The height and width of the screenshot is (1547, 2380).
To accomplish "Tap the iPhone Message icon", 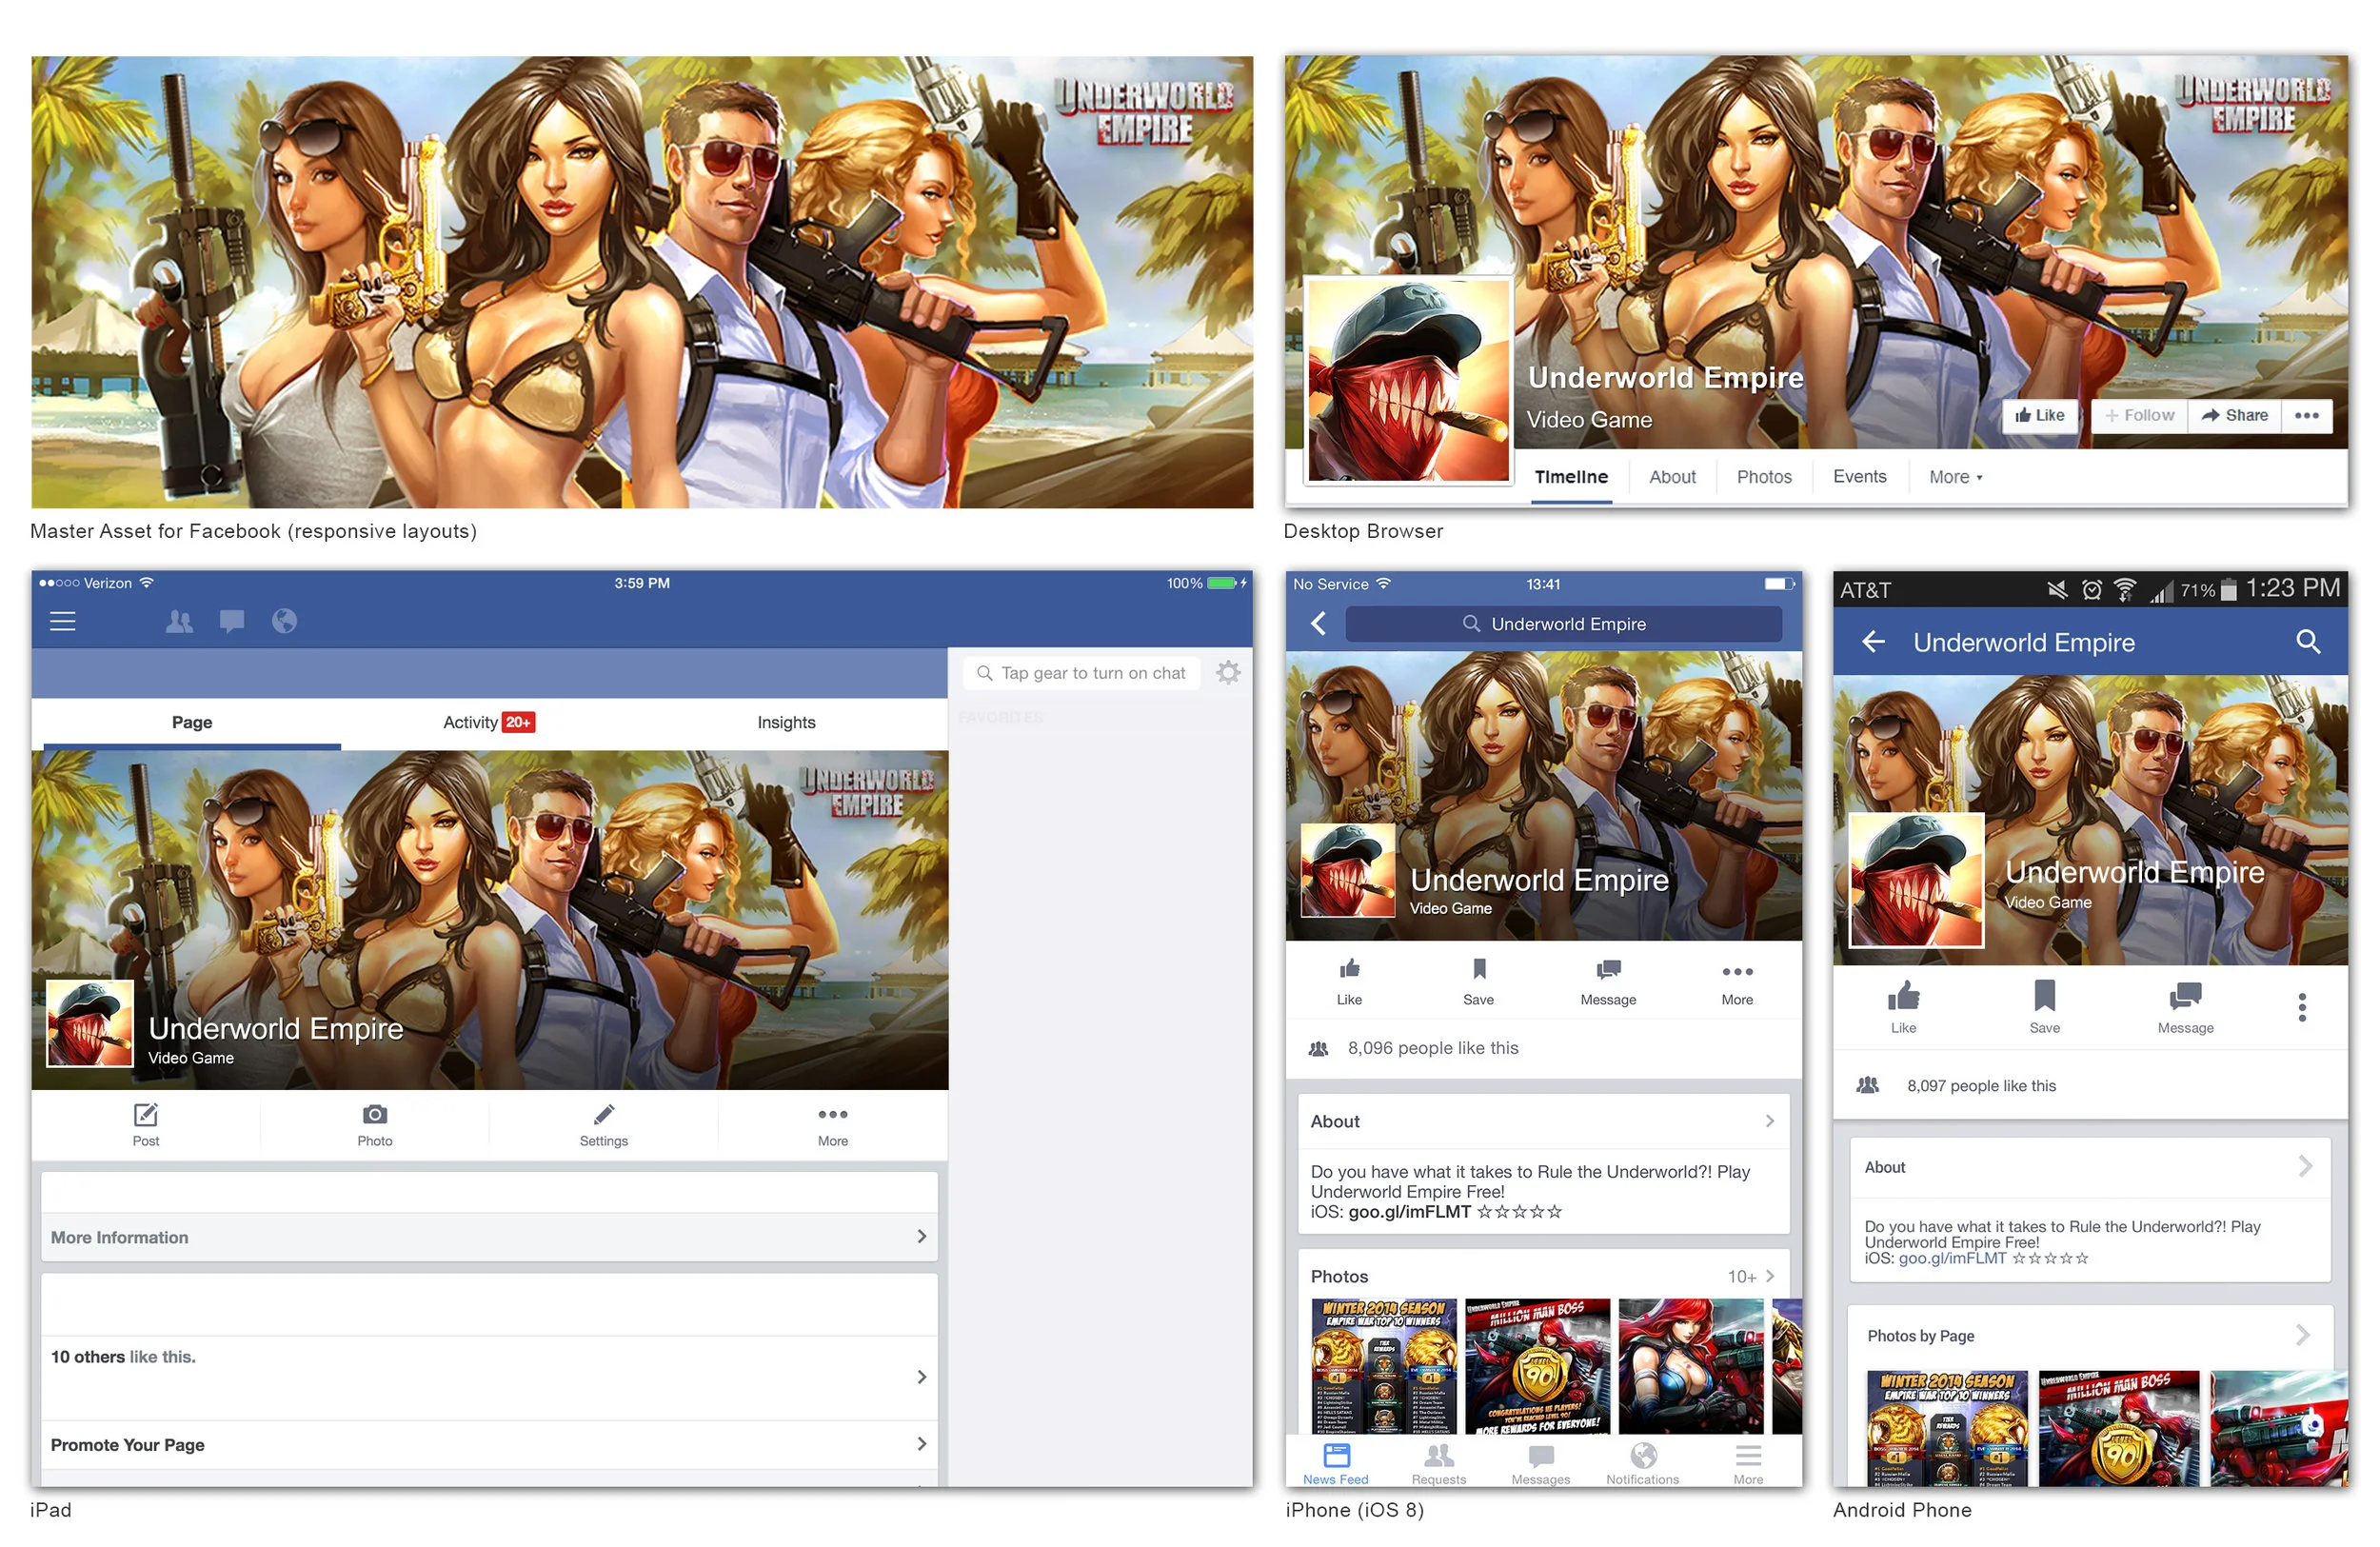I will click(1608, 970).
